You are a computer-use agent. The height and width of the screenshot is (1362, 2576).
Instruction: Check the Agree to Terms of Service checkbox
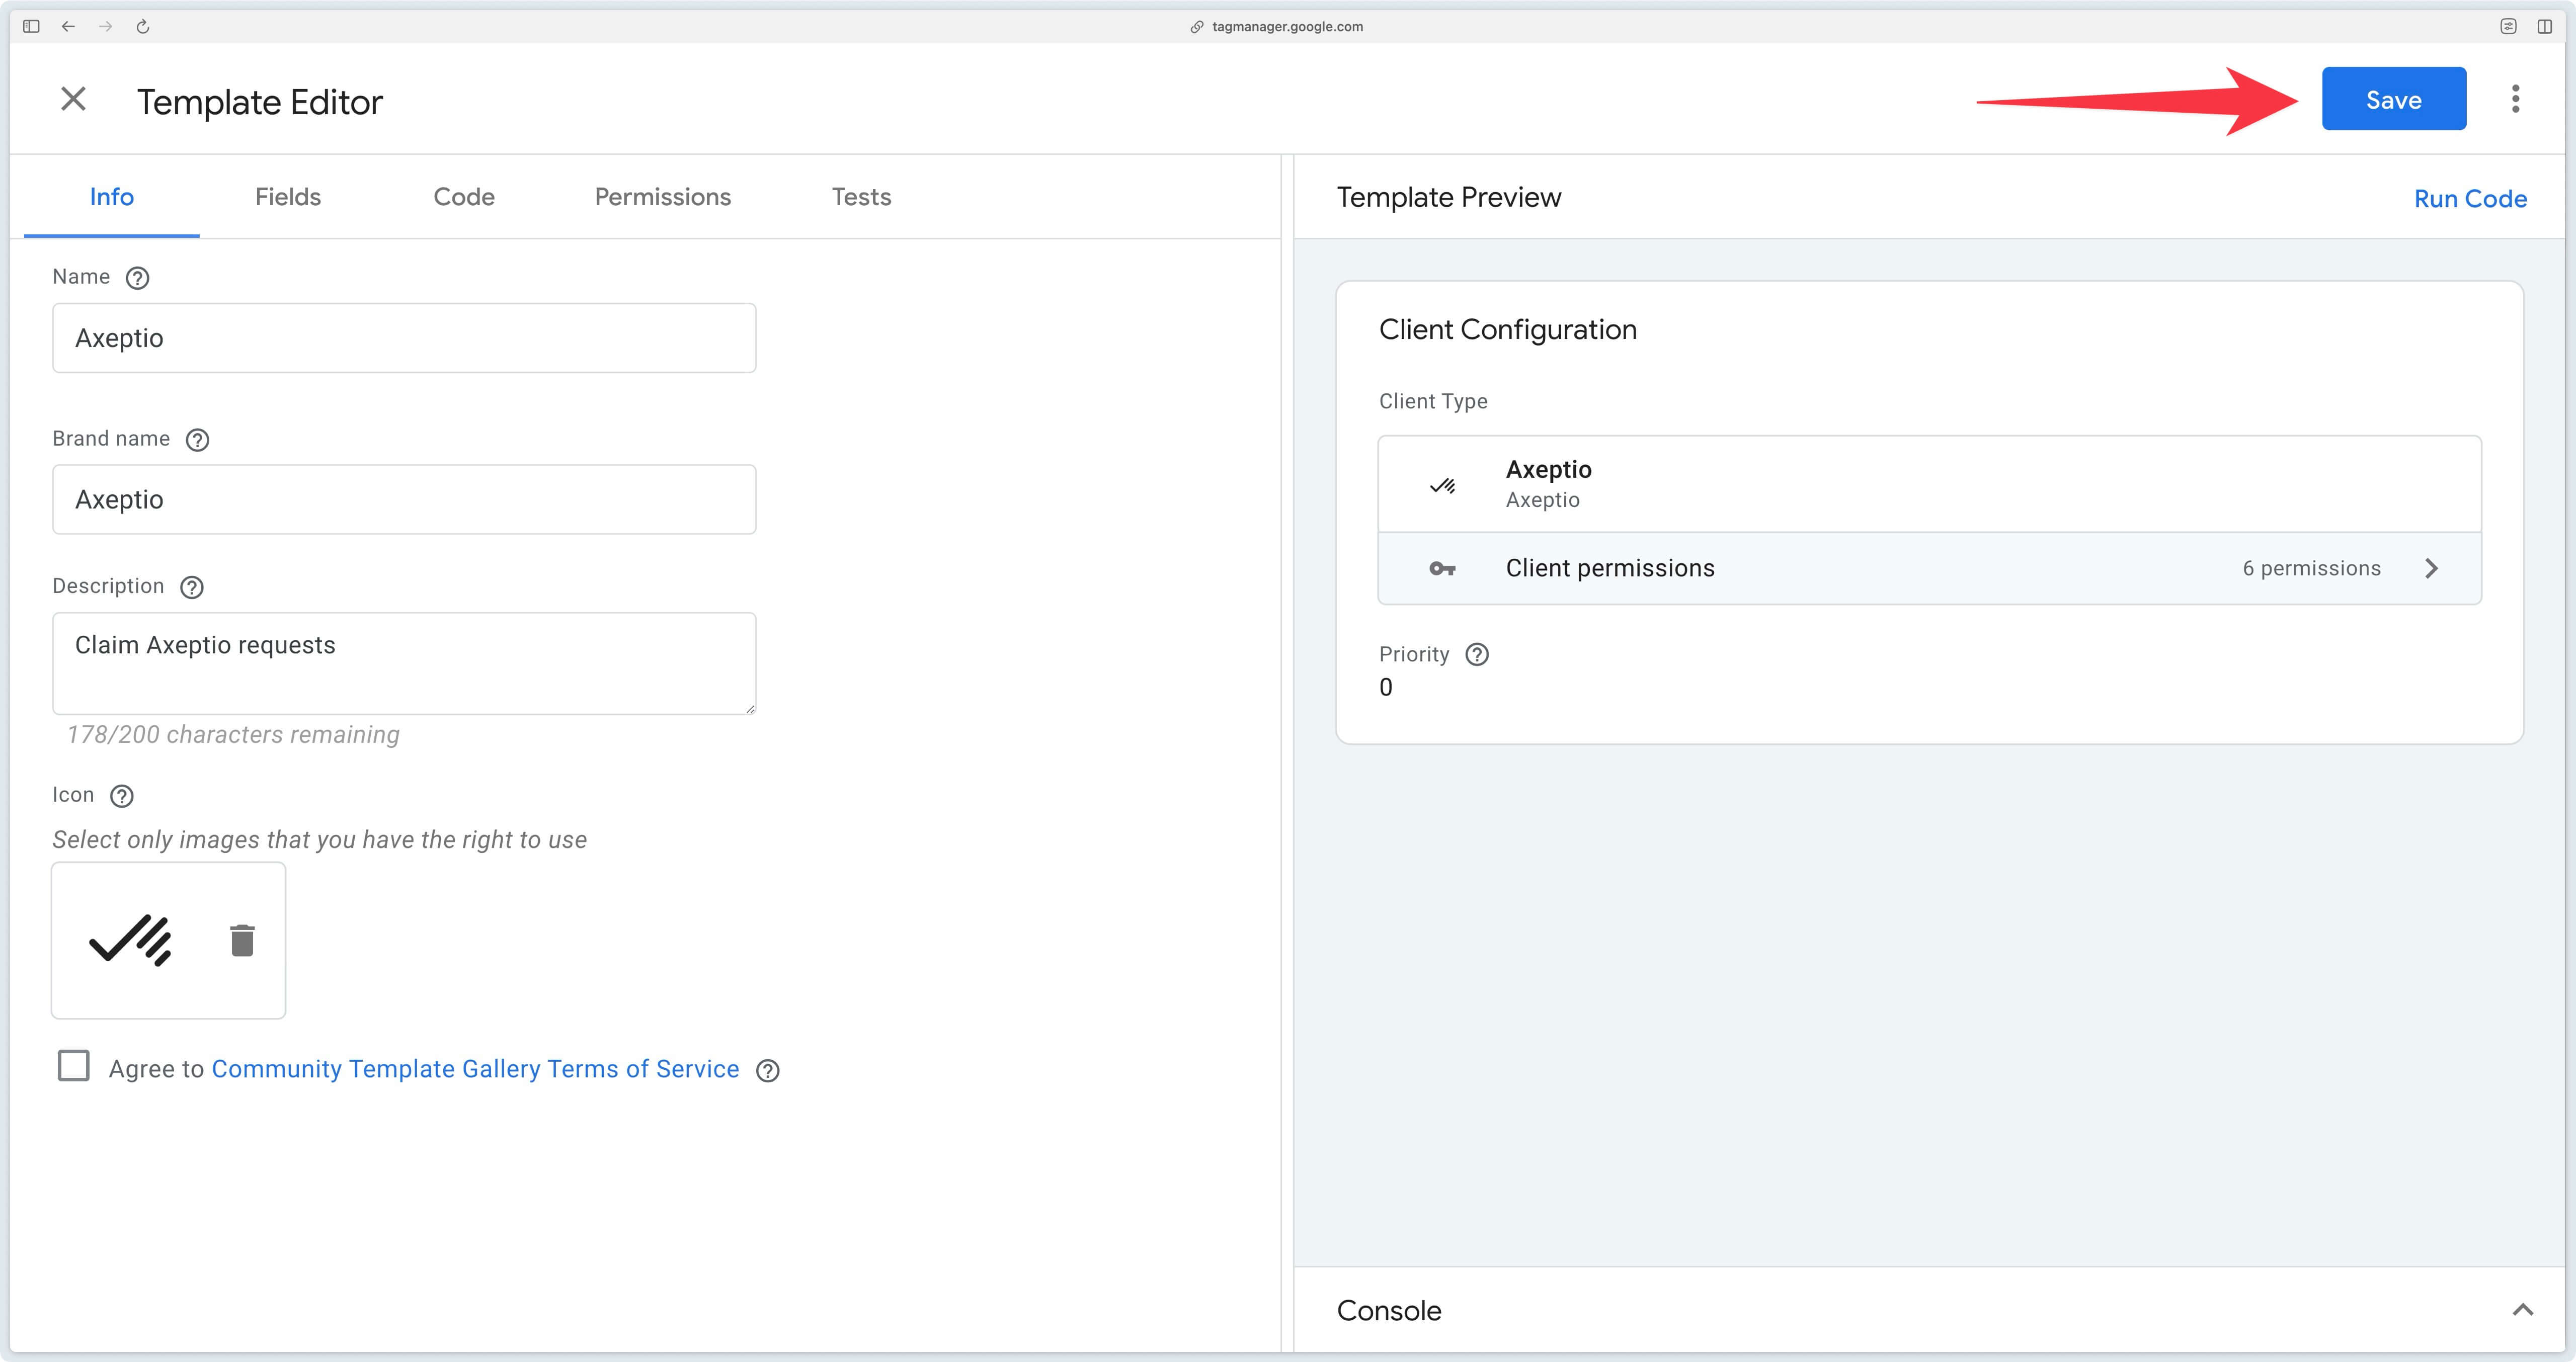point(74,1066)
